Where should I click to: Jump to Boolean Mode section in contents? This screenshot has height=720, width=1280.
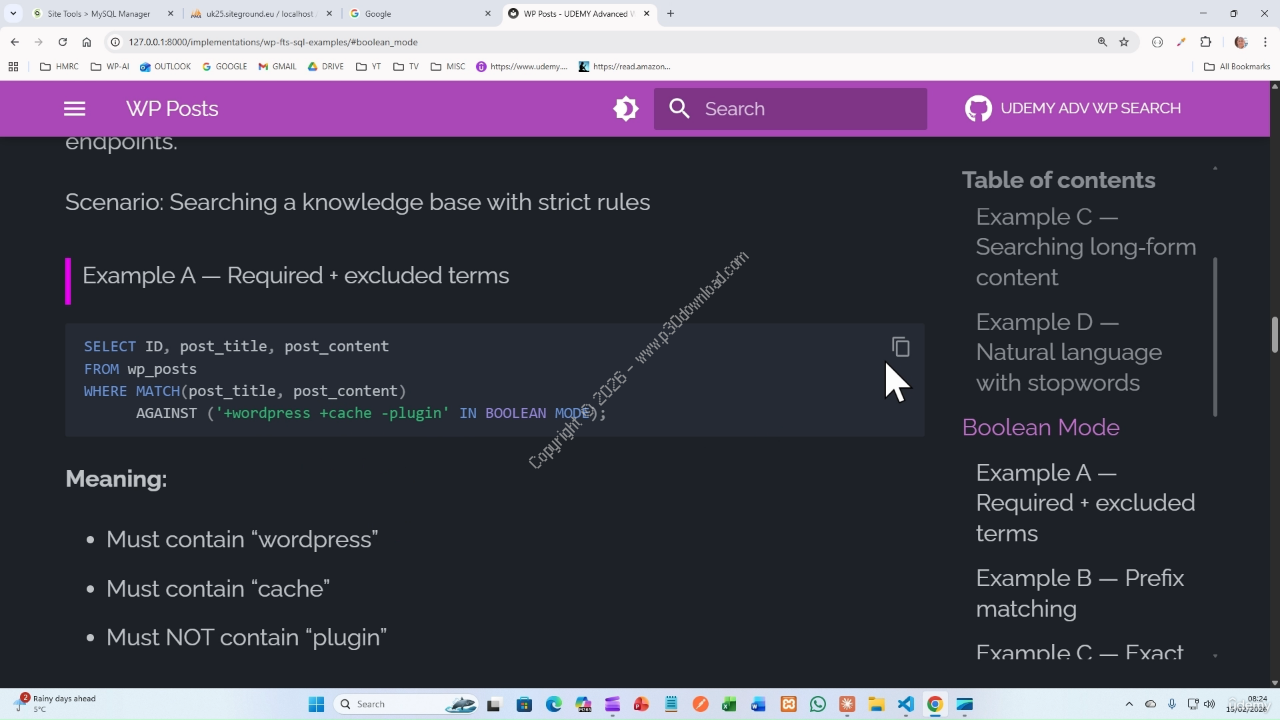pyautogui.click(x=1040, y=427)
